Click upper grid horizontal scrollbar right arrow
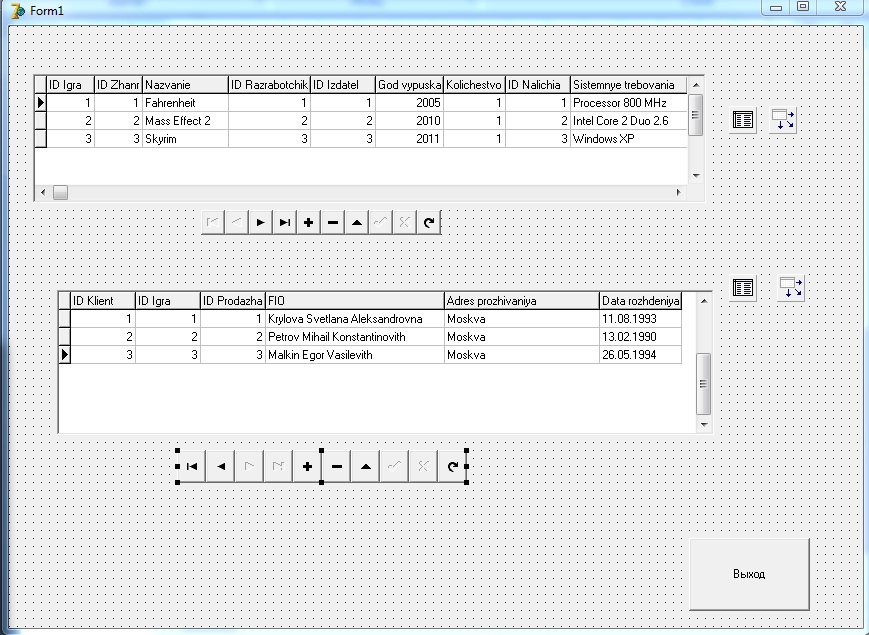 [678, 192]
